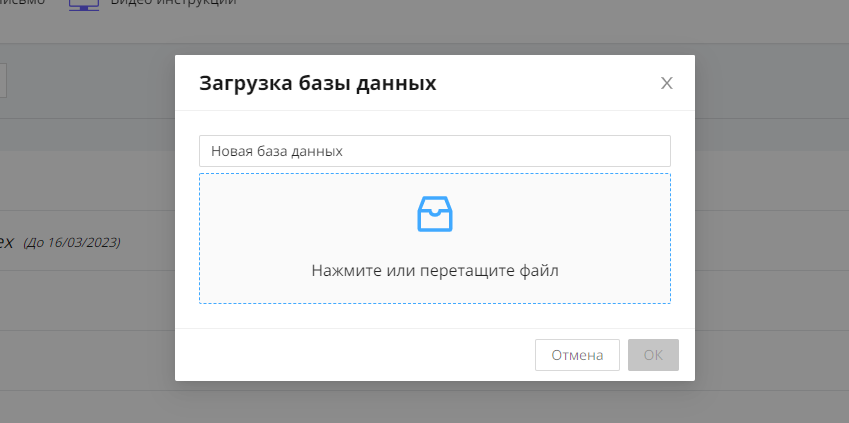The width and height of the screenshot is (849, 423).
Task: Click the cut-off письмо menu item
Action: pos(22,3)
